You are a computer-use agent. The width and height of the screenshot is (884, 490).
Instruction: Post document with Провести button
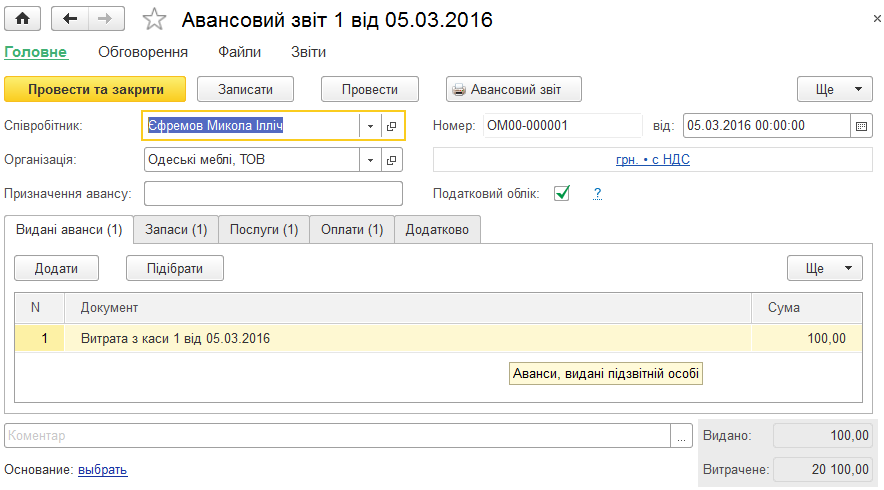(x=370, y=89)
